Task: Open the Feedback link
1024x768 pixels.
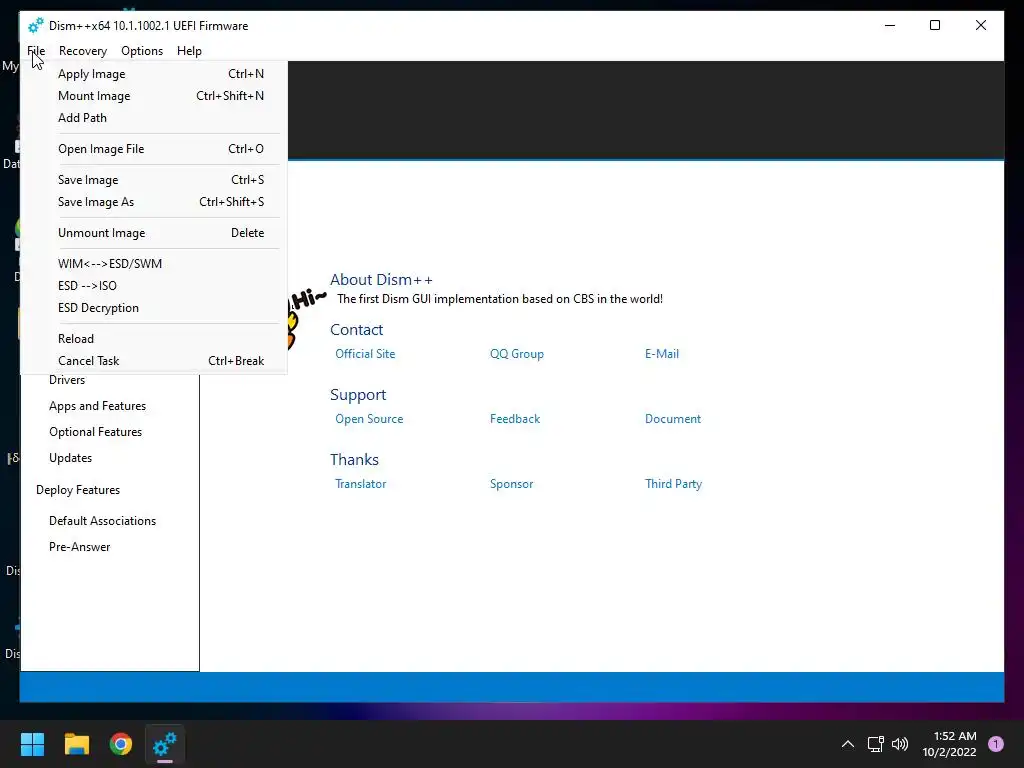Action: (x=515, y=419)
